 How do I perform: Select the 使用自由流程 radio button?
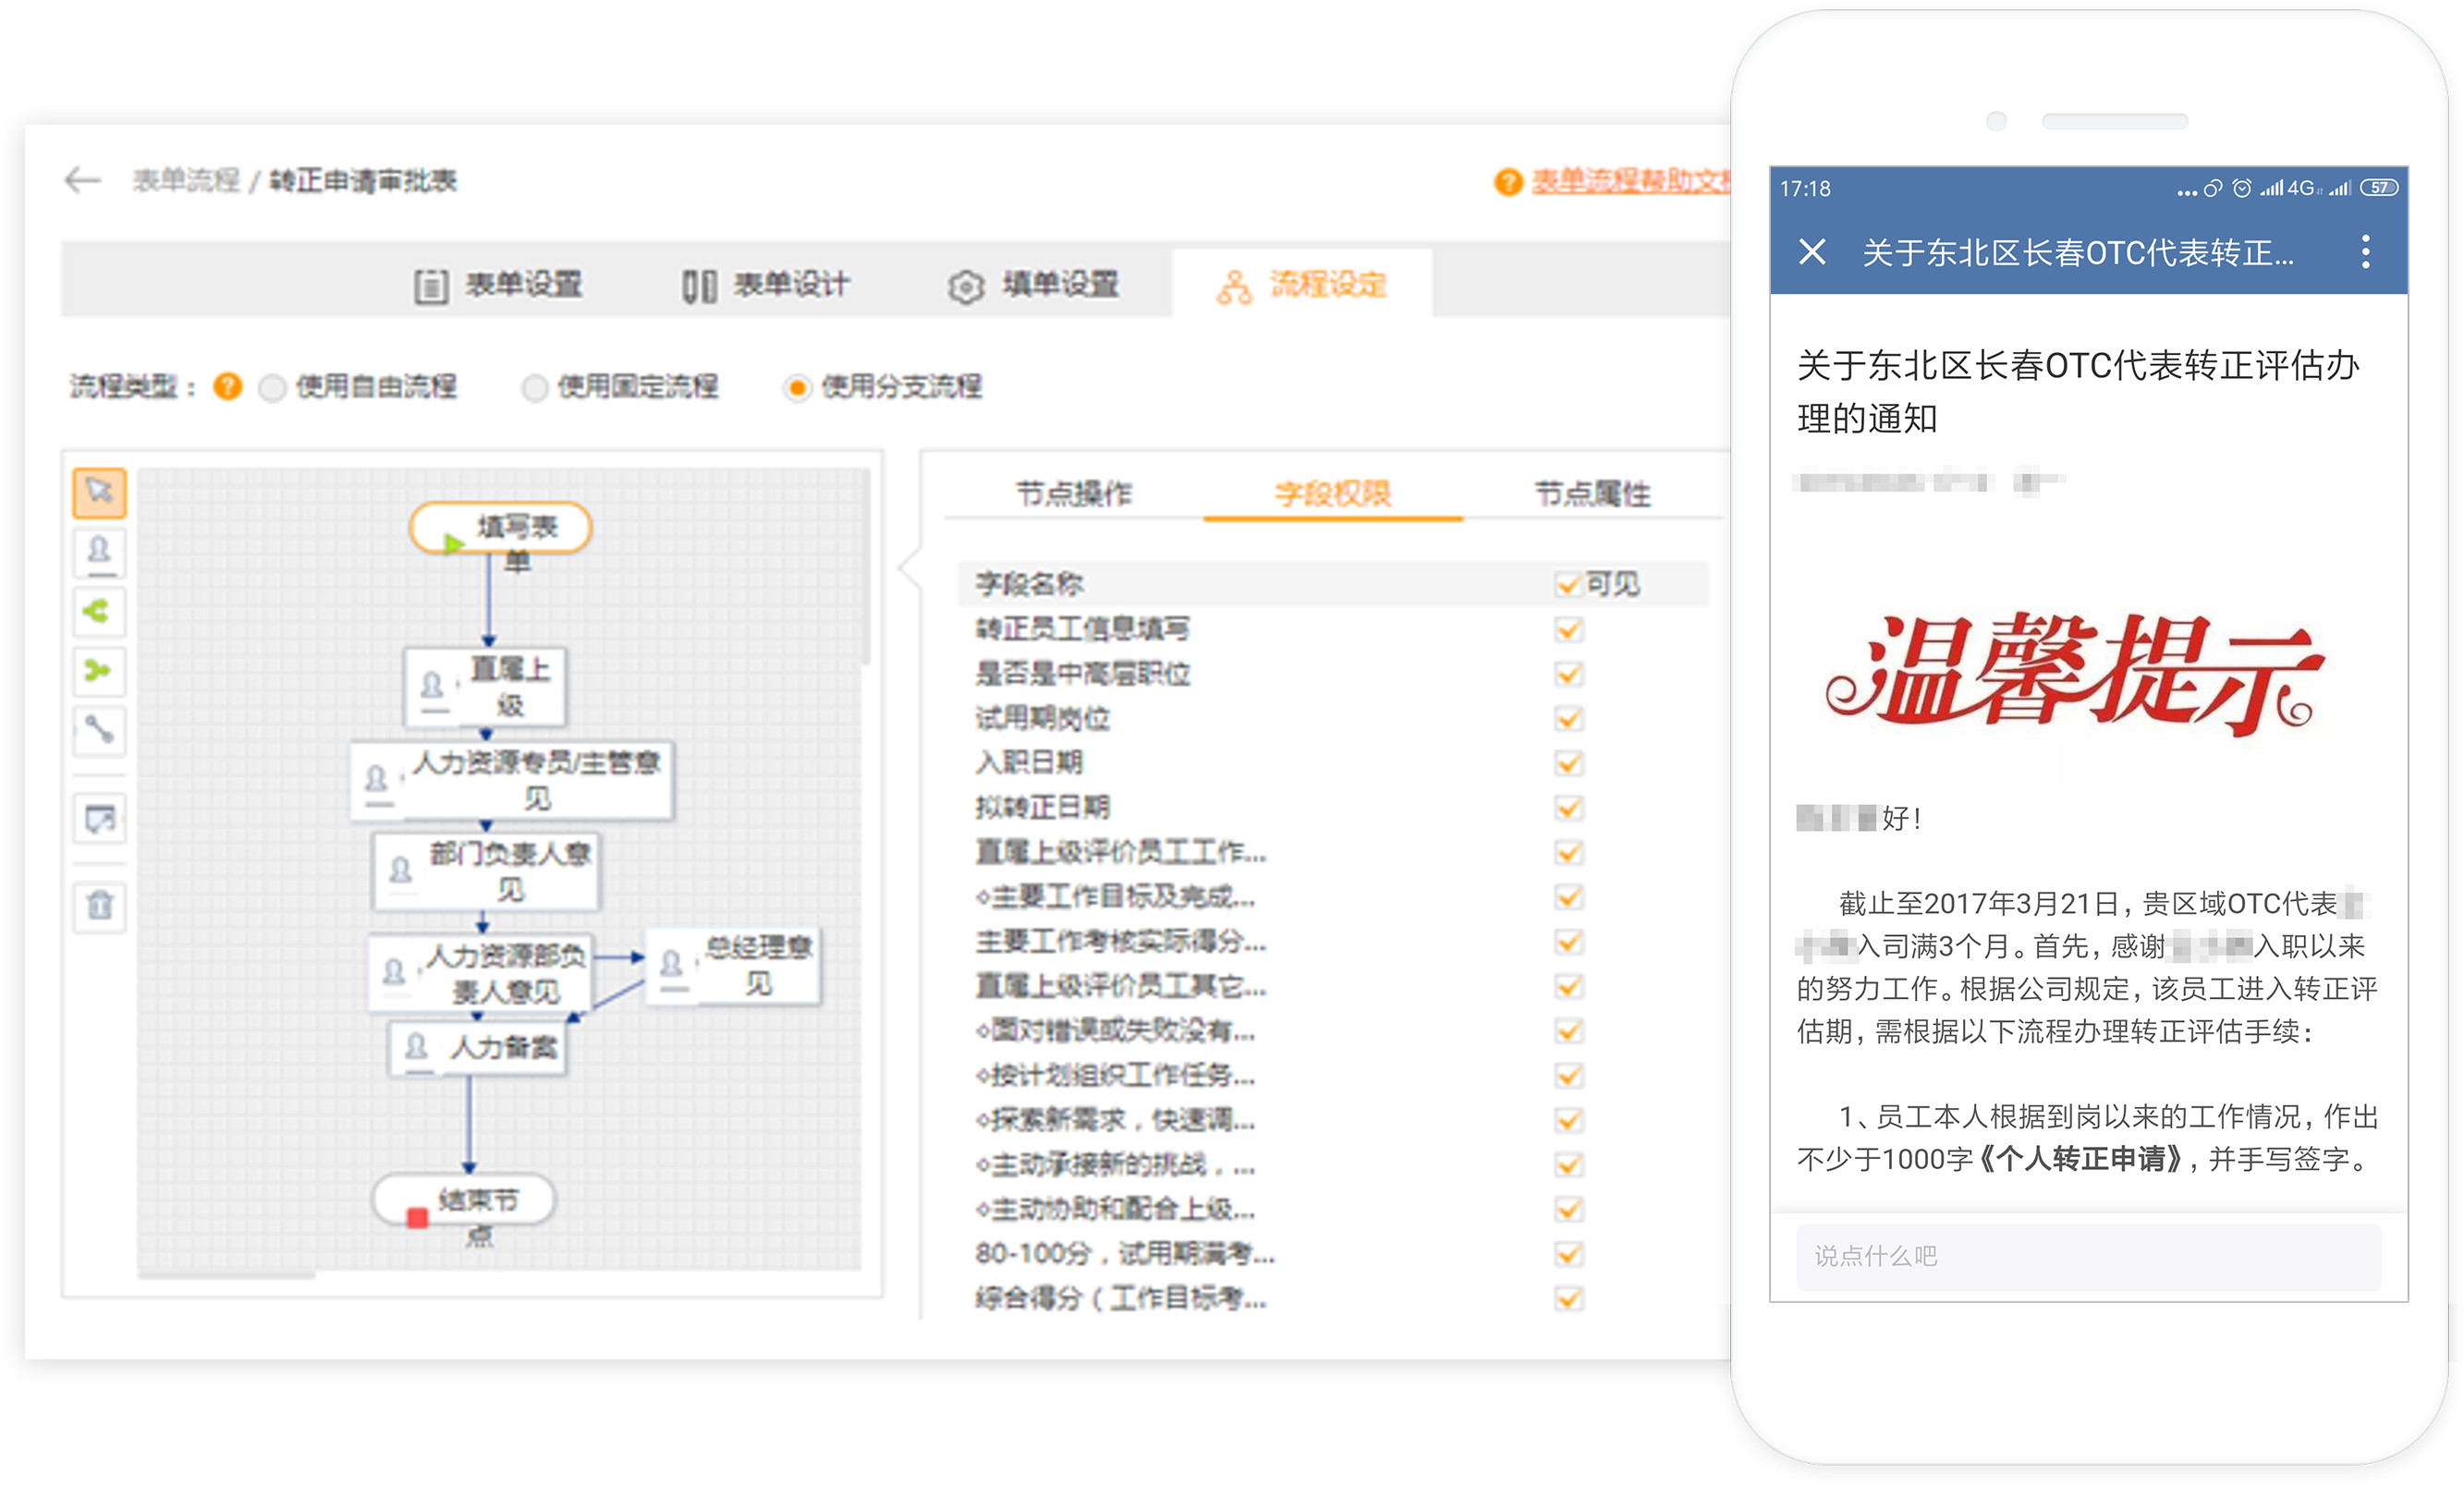point(272,387)
